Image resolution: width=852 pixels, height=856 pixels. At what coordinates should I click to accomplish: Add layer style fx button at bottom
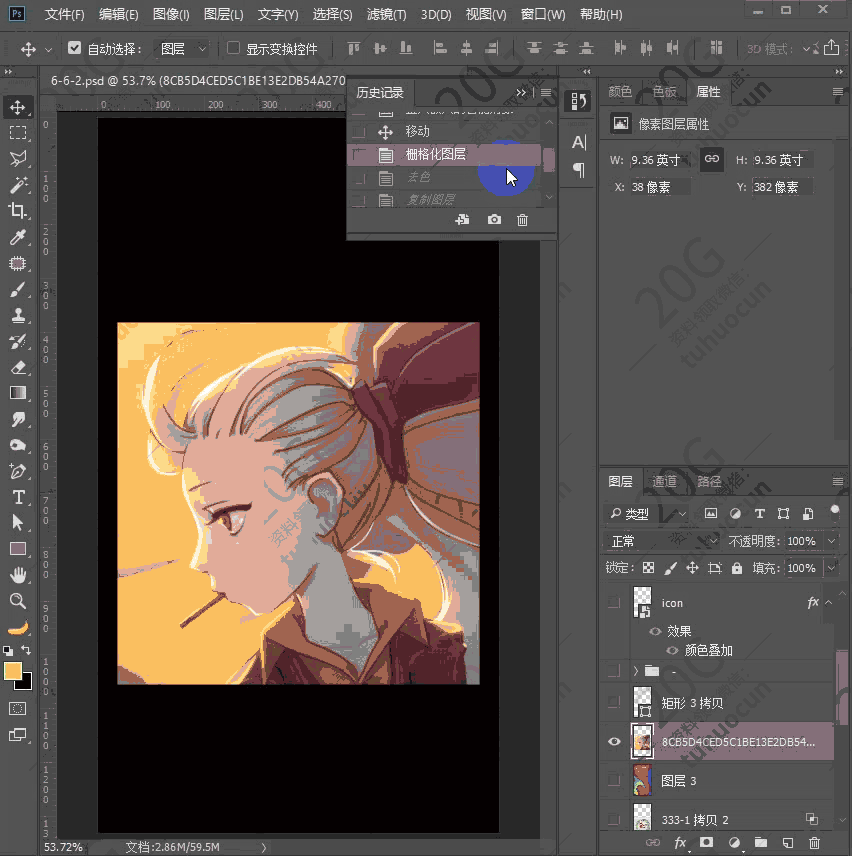point(680,843)
